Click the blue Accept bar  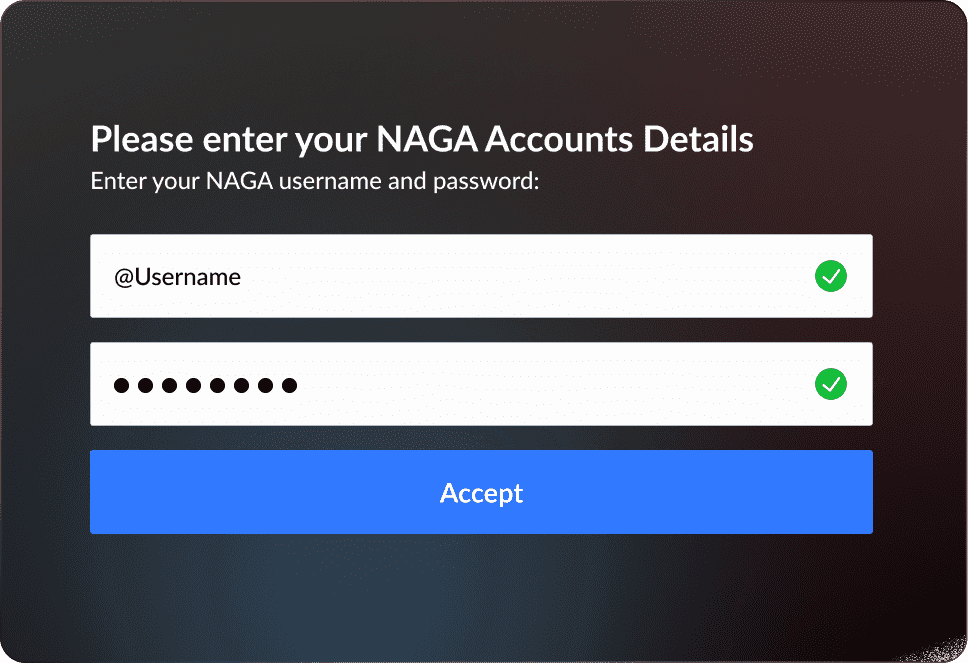(481, 492)
